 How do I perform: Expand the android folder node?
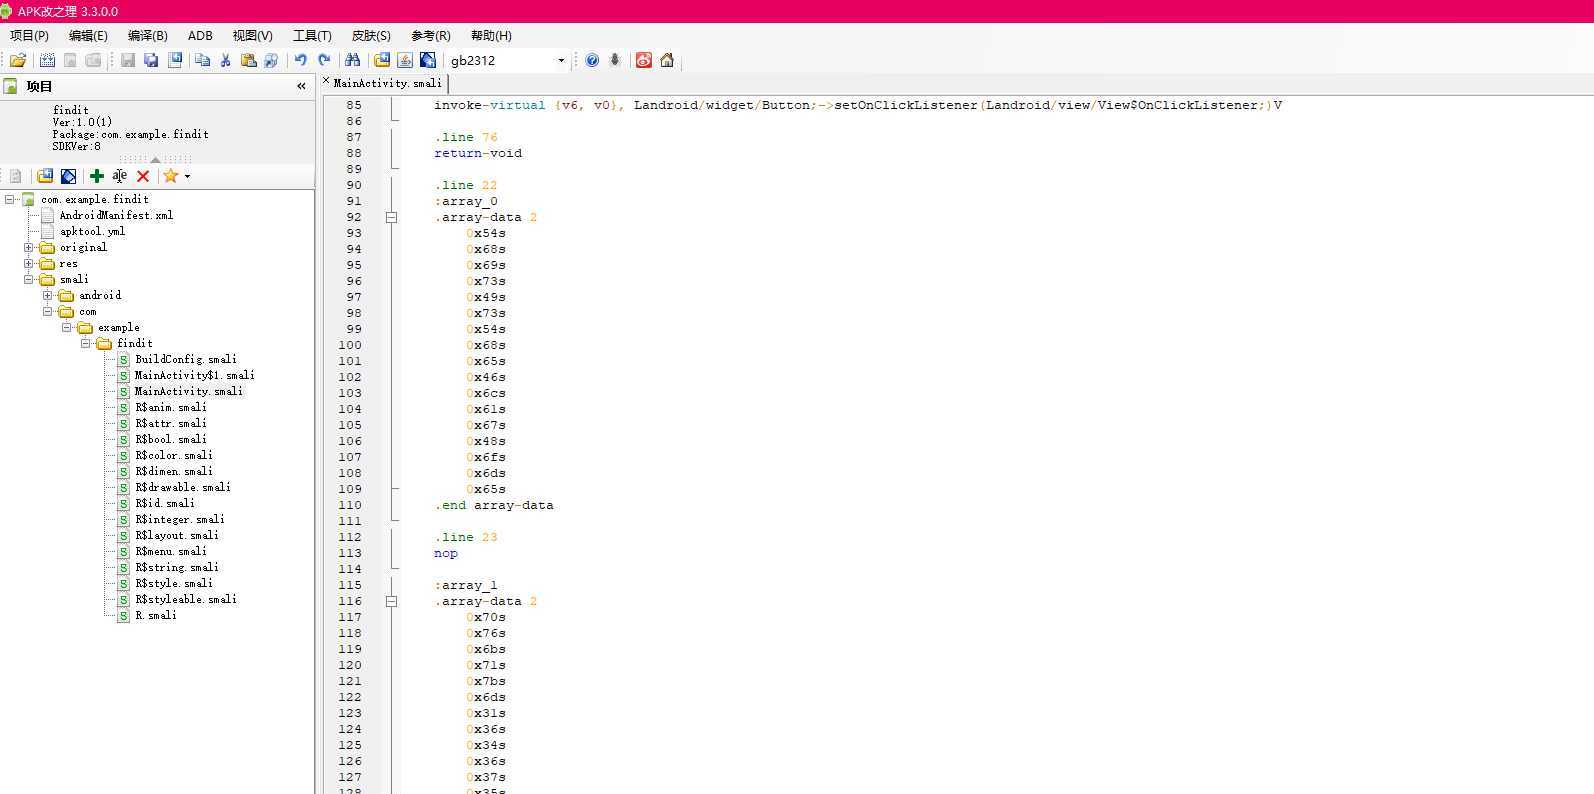[48, 295]
